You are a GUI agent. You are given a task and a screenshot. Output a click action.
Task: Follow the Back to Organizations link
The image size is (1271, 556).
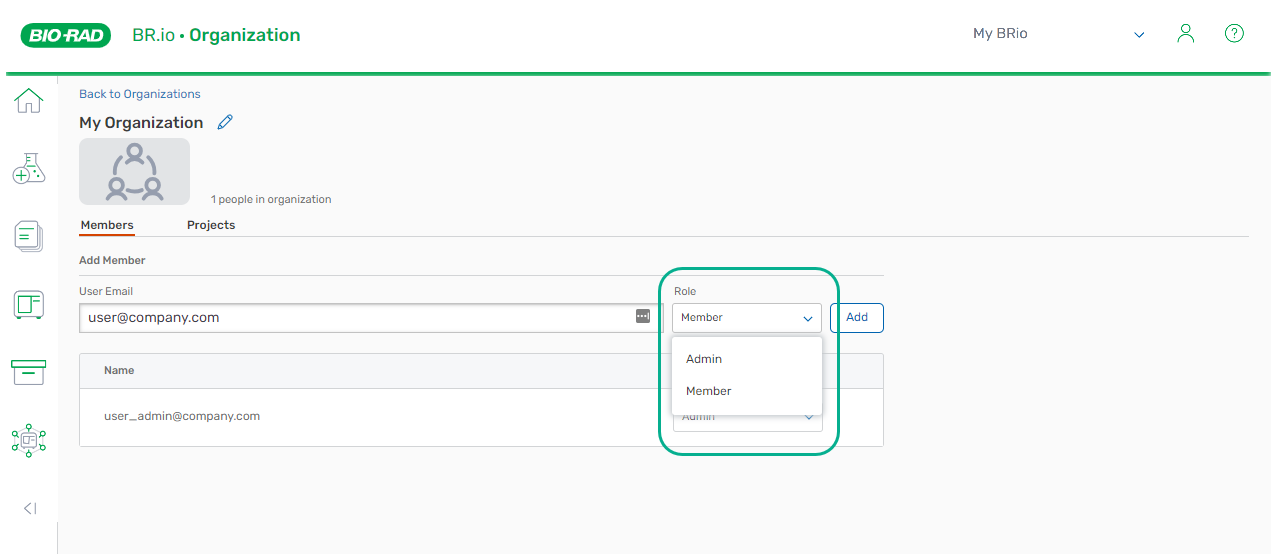140,94
